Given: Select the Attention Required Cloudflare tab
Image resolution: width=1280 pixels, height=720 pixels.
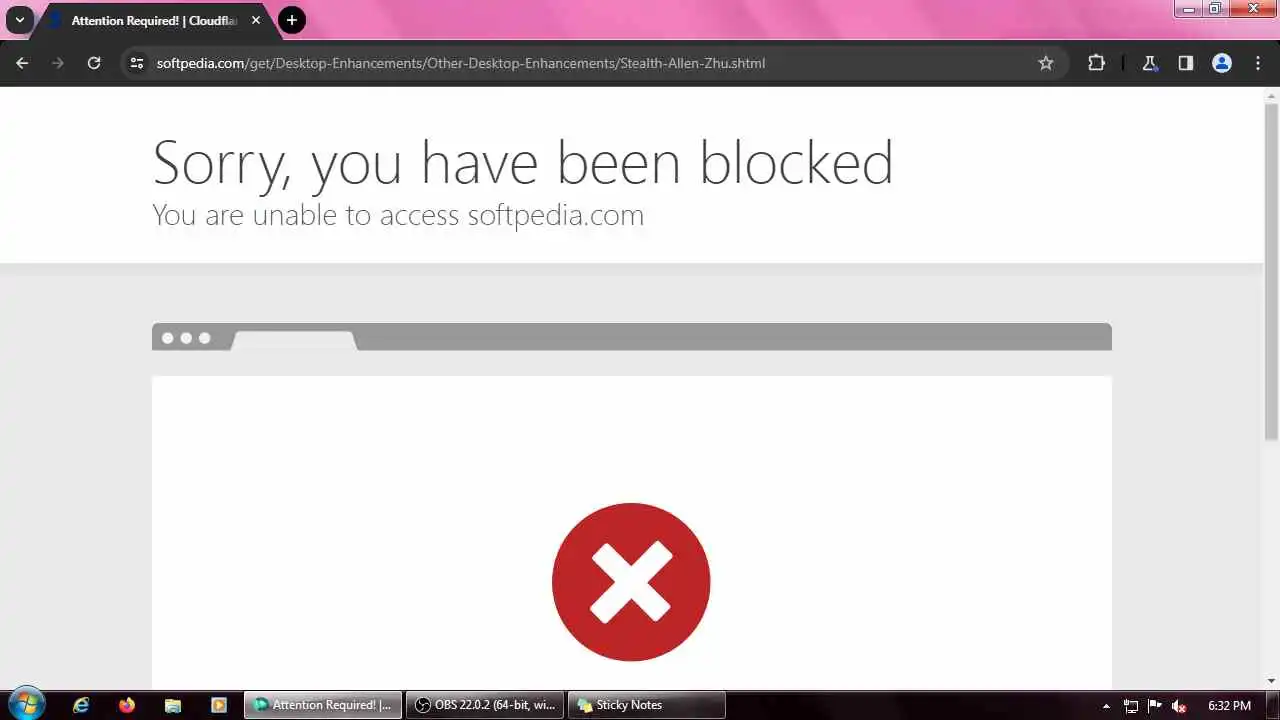Looking at the screenshot, I should pos(150,21).
